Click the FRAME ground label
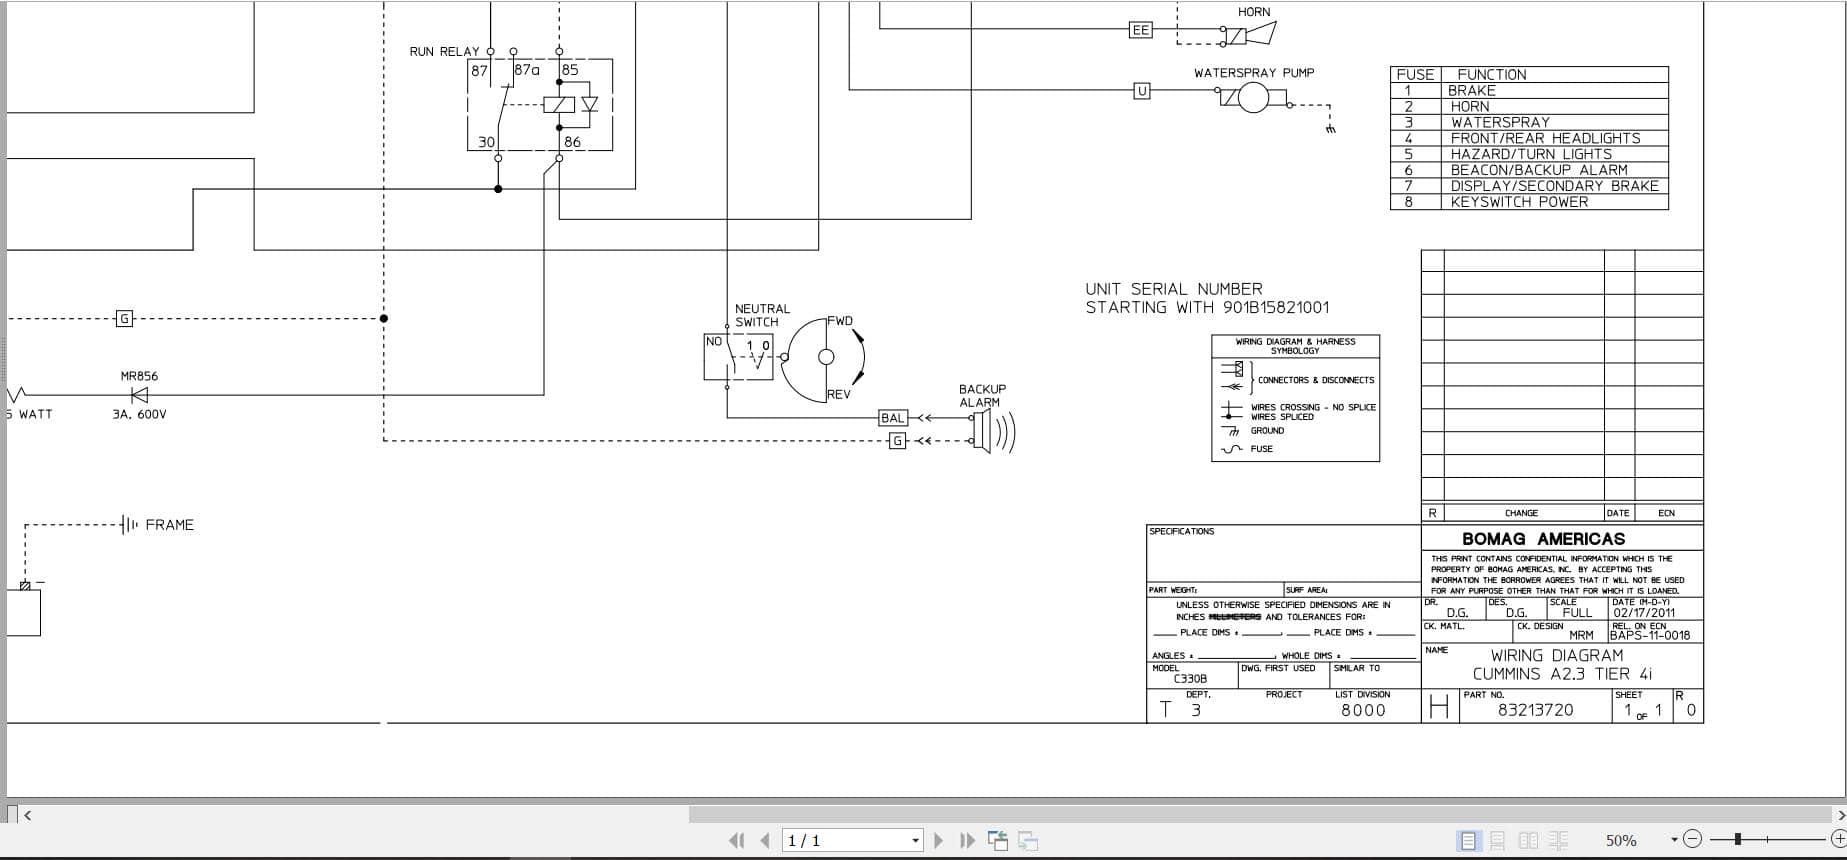This screenshot has height=860, width=1847. [169, 525]
